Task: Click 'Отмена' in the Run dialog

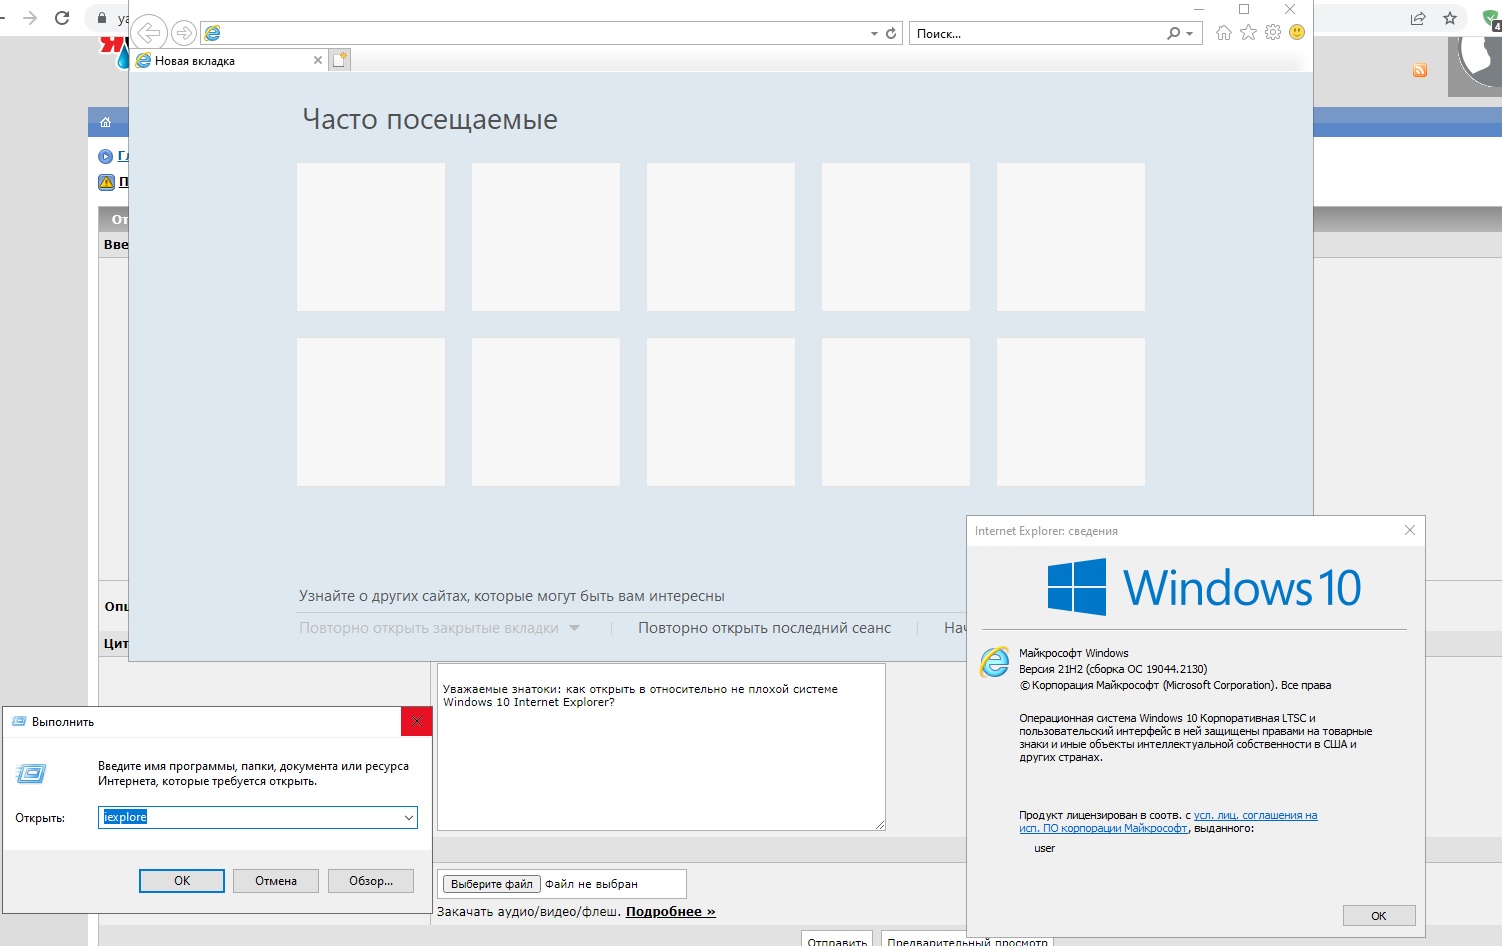Action: click(x=276, y=881)
